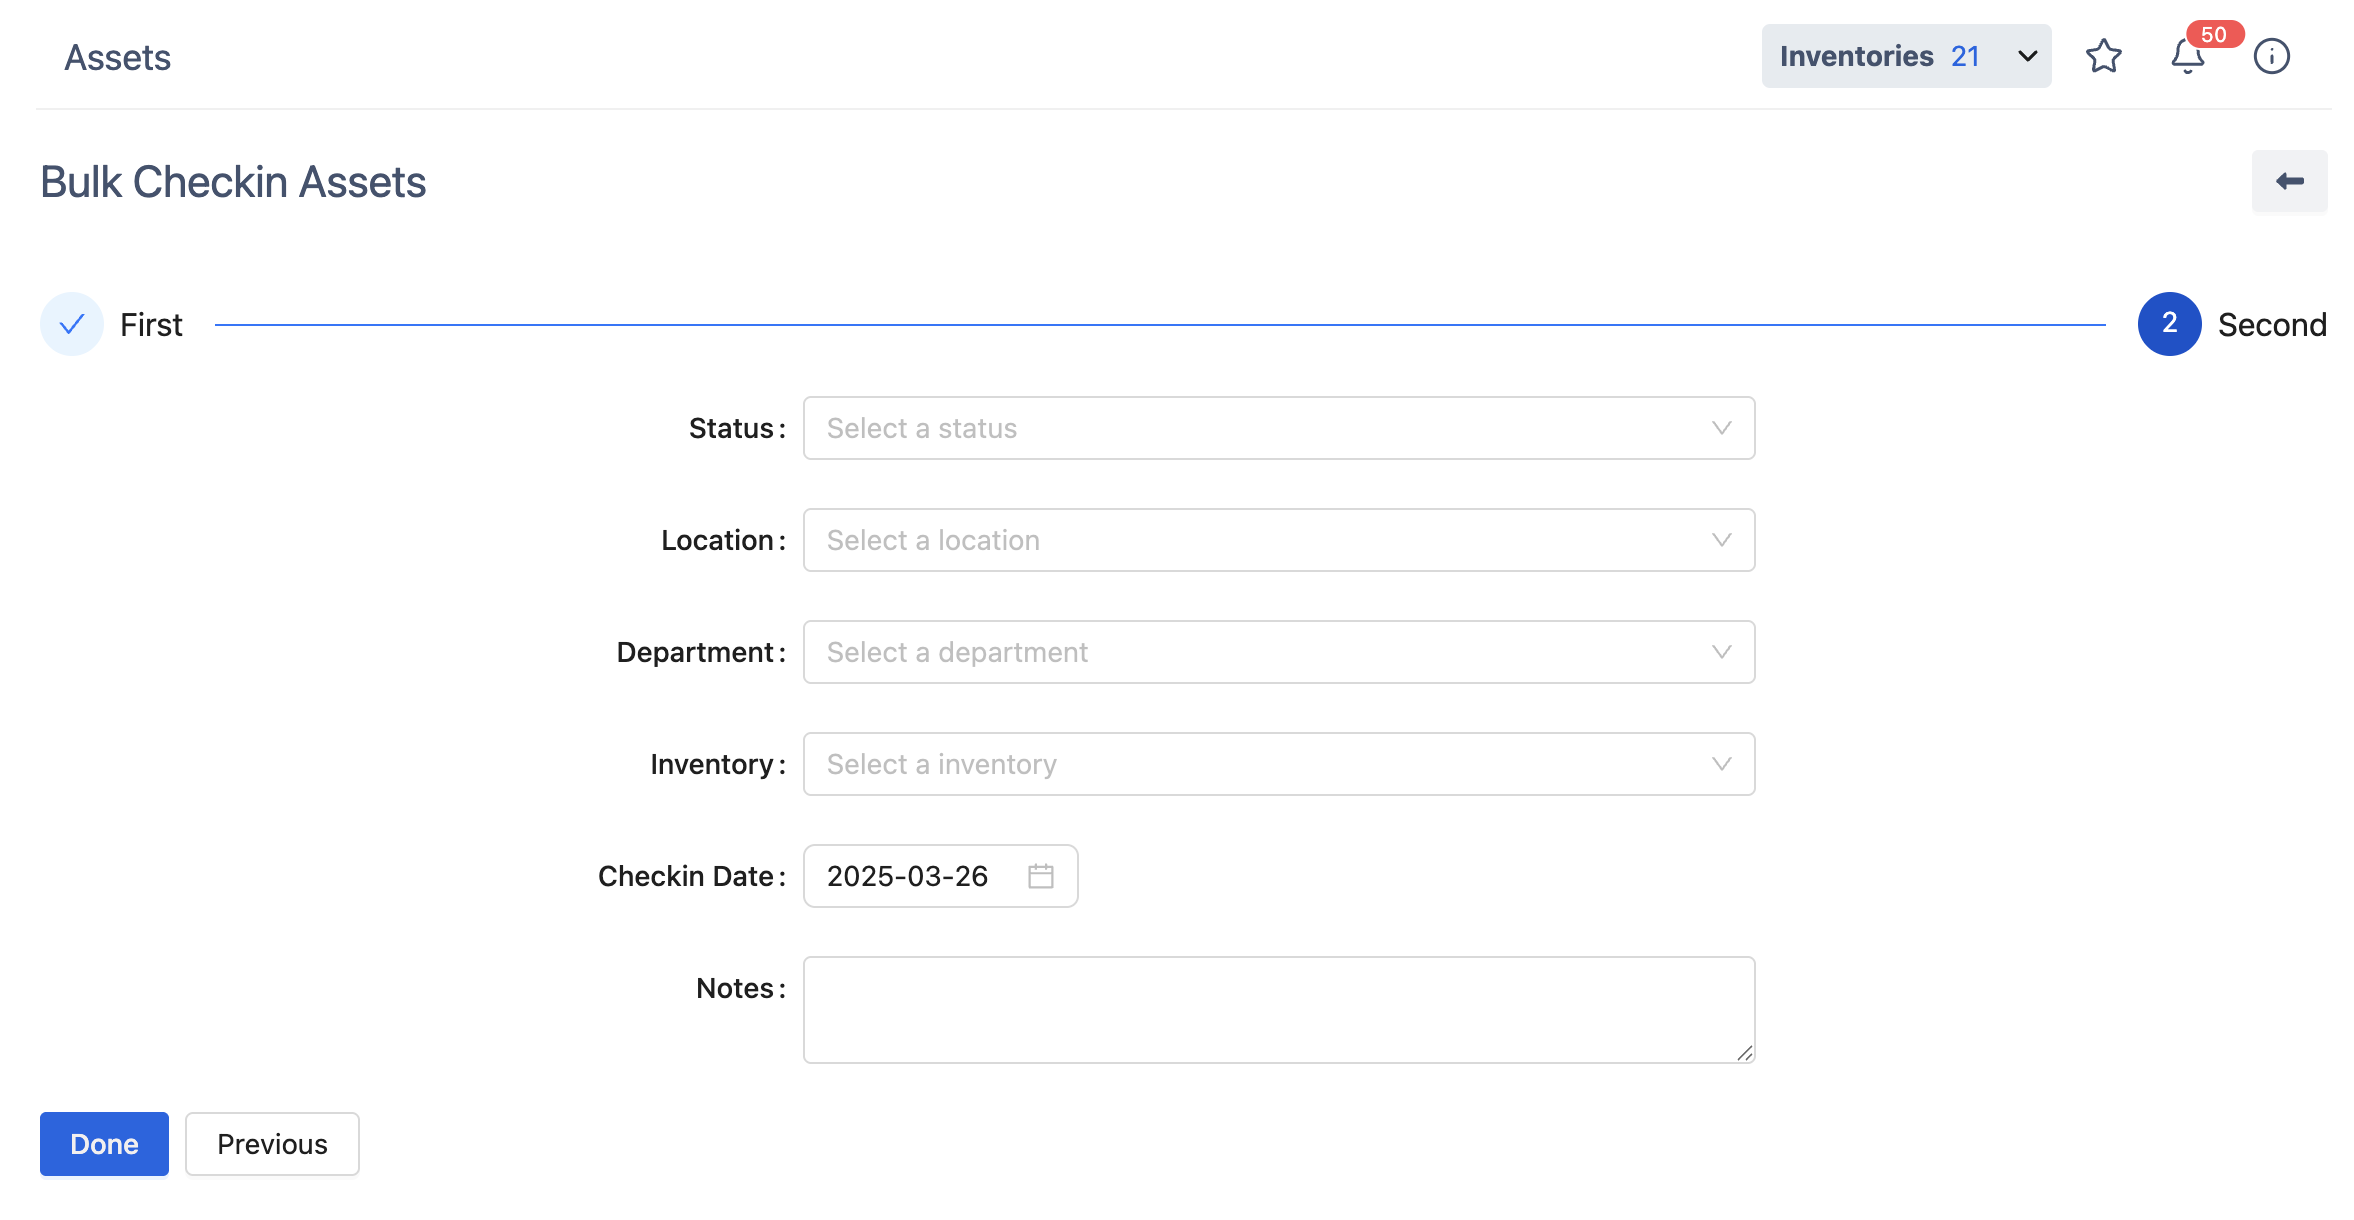This screenshot has height=1220, width=2354.
Task: Select the First step label
Action: 151,325
